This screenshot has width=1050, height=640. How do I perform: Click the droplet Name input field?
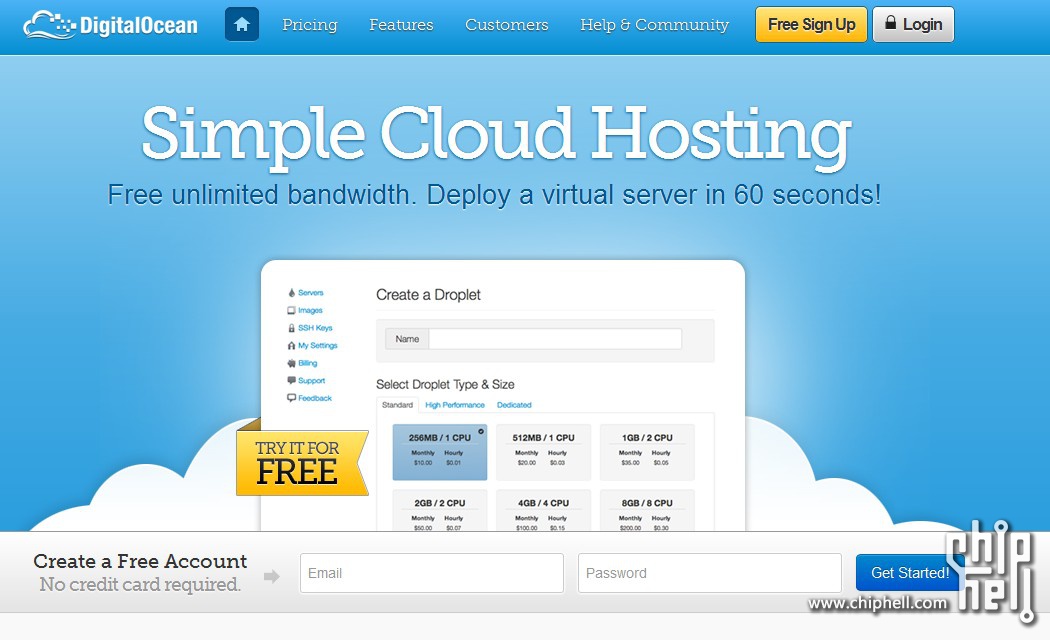(555, 339)
